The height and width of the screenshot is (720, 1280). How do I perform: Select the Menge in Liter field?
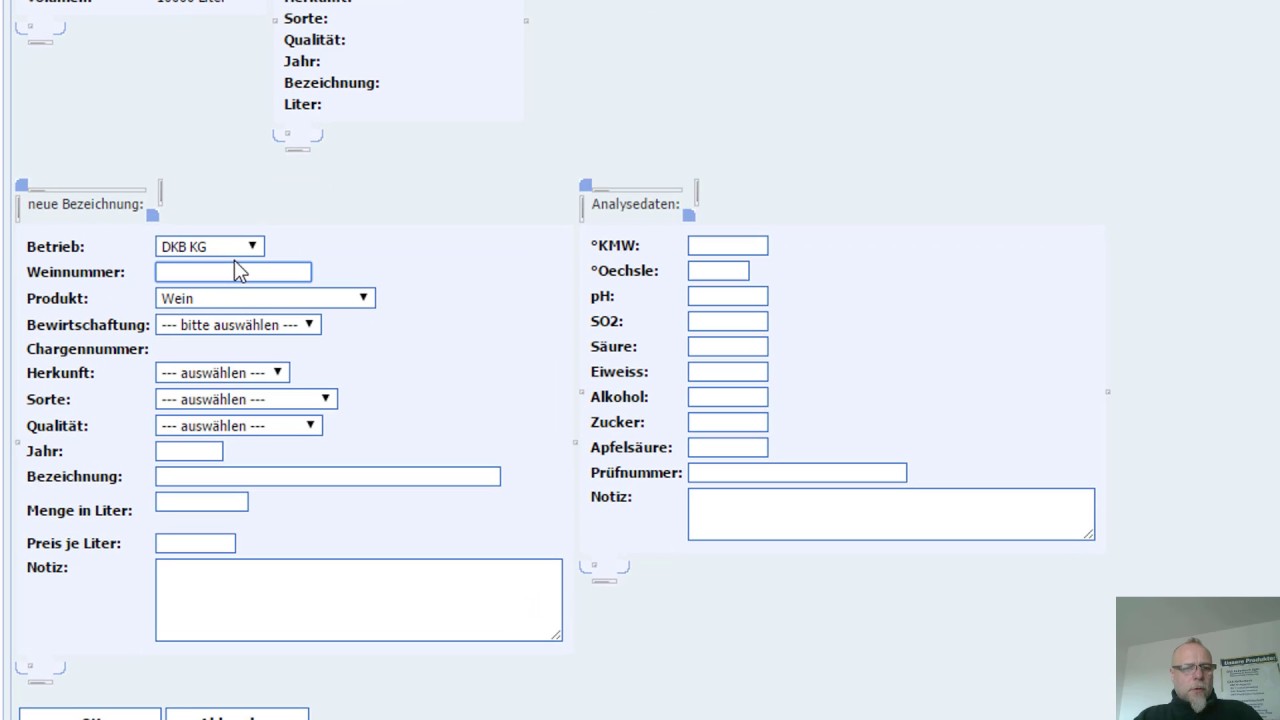tap(202, 502)
